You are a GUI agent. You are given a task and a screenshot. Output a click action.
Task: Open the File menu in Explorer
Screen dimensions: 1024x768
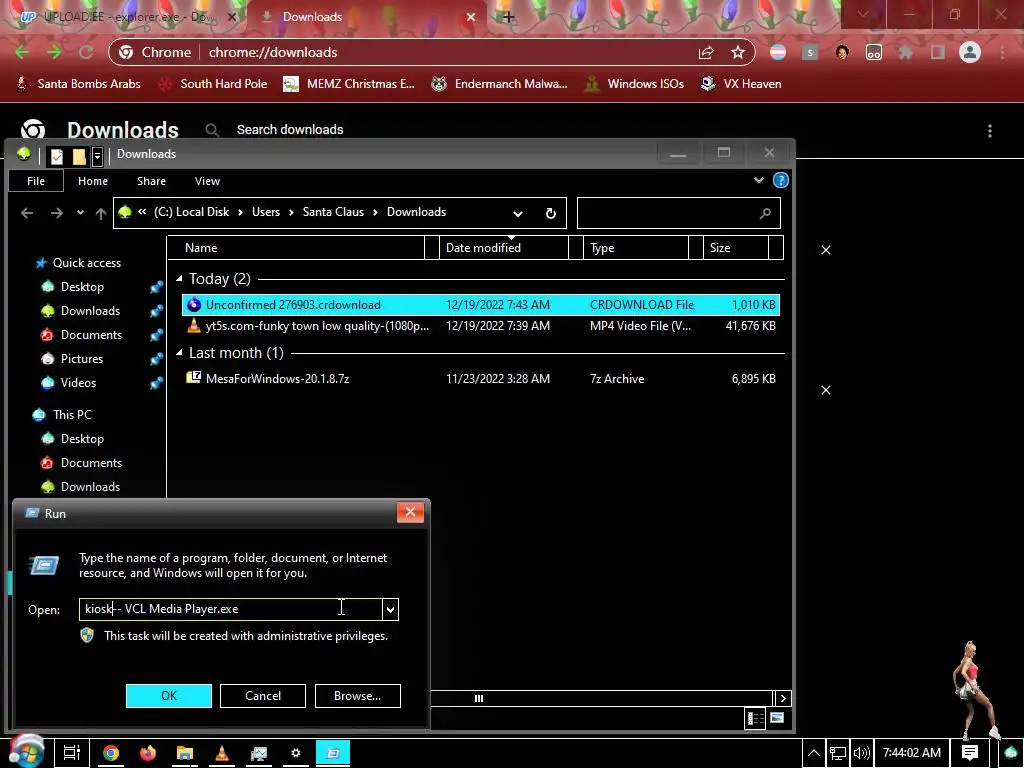(x=36, y=181)
